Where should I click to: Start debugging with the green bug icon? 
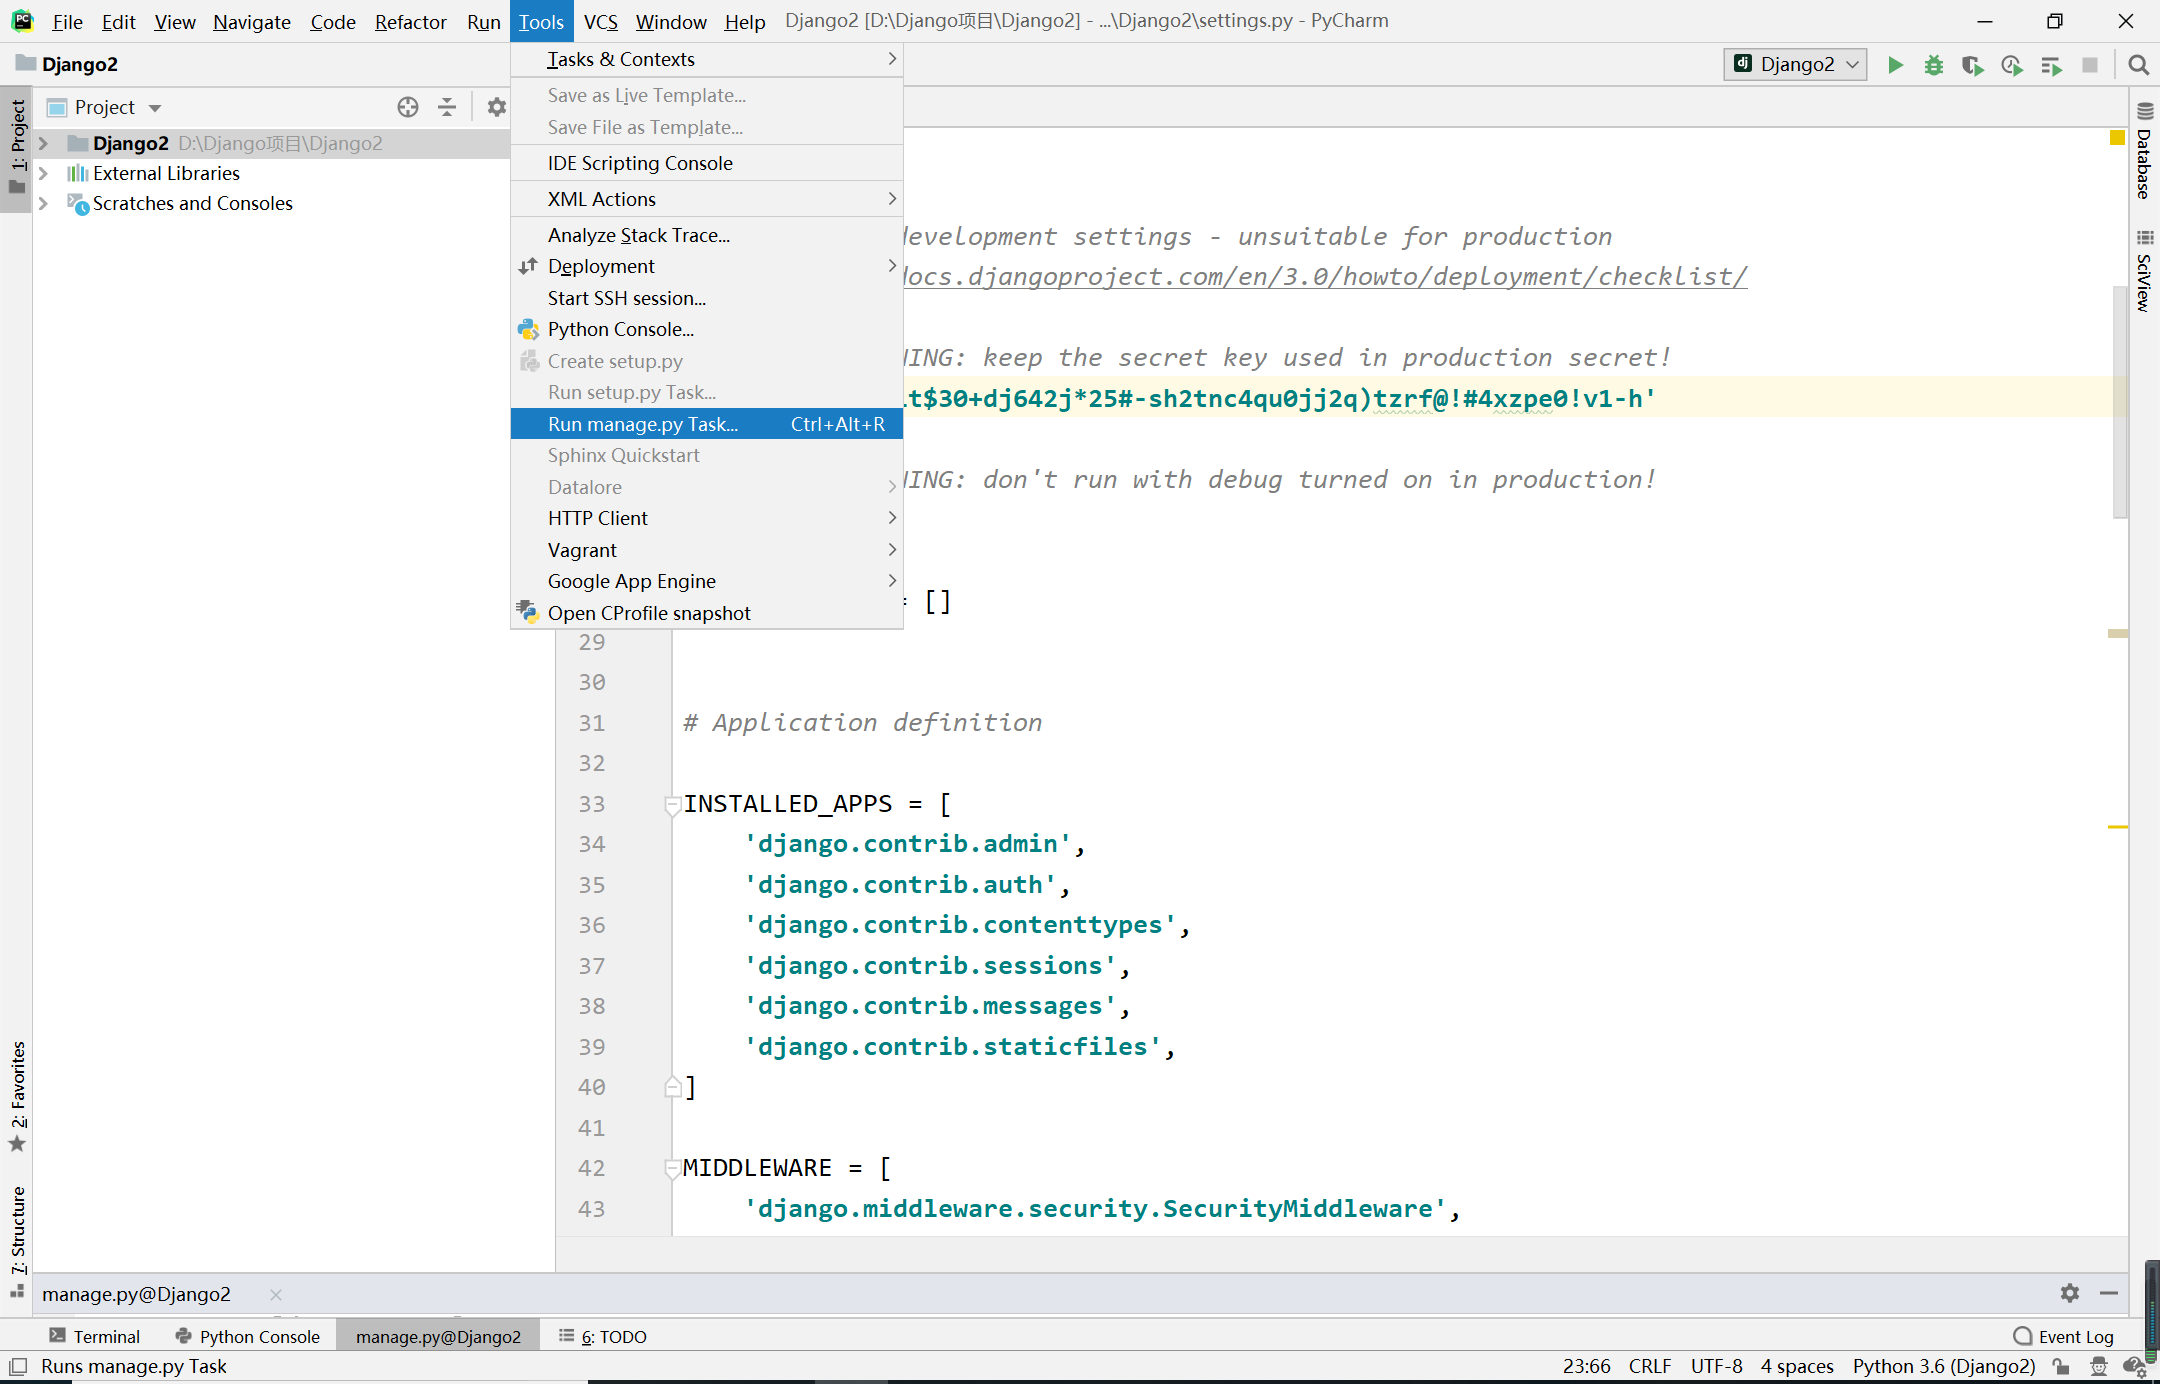click(x=1934, y=65)
